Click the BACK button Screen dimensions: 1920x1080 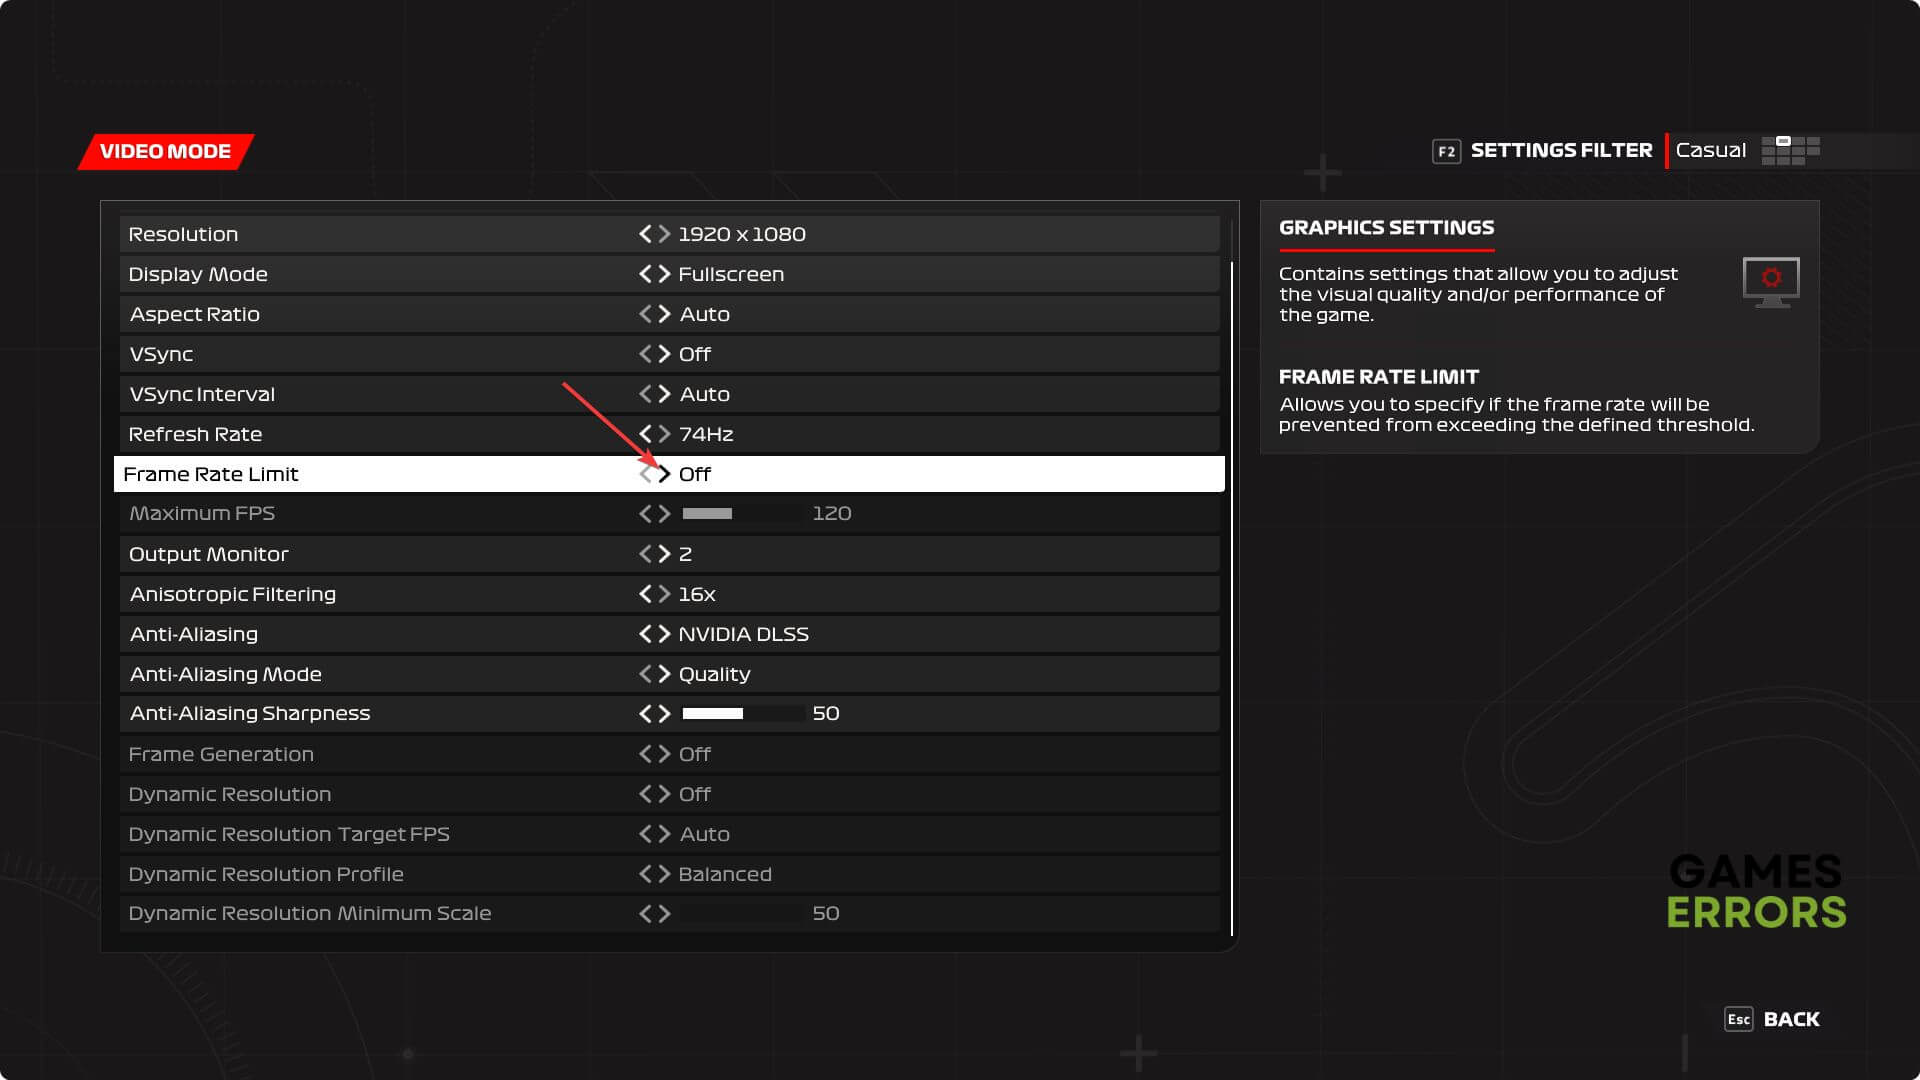tap(1791, 1019)
